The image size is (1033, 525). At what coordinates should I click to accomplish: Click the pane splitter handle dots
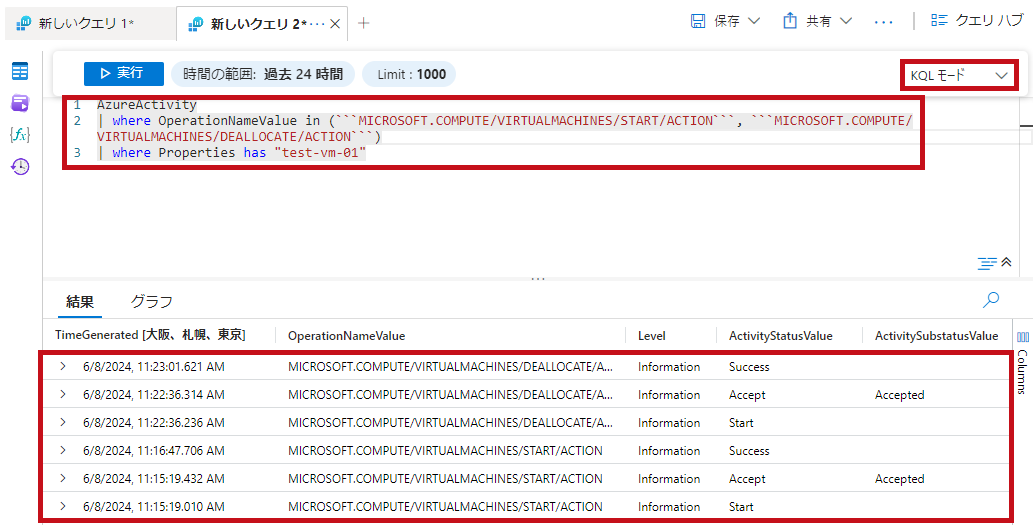coord(538,279)
